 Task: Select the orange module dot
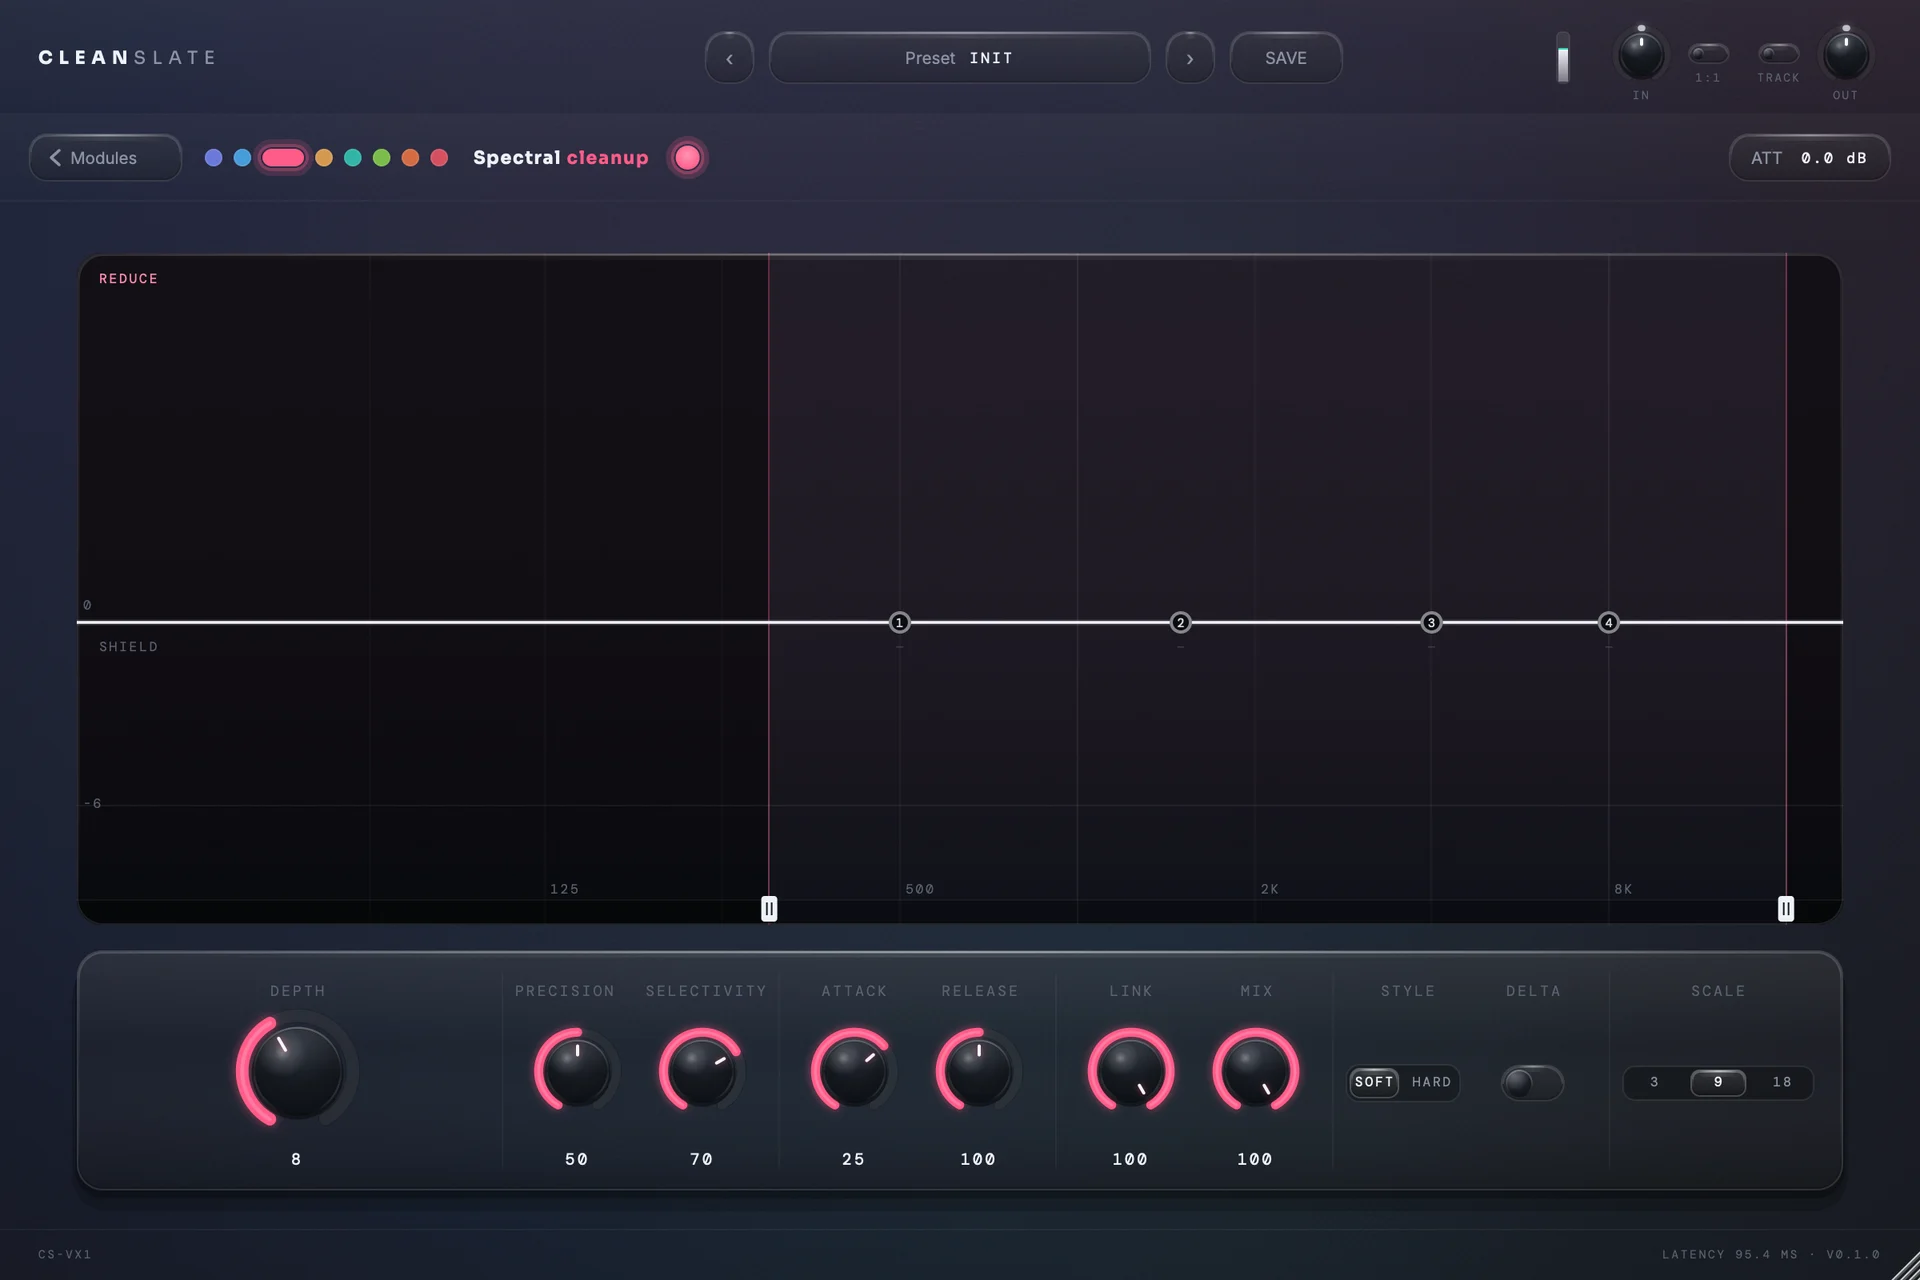pyautogui.click(x=410, y=158)
